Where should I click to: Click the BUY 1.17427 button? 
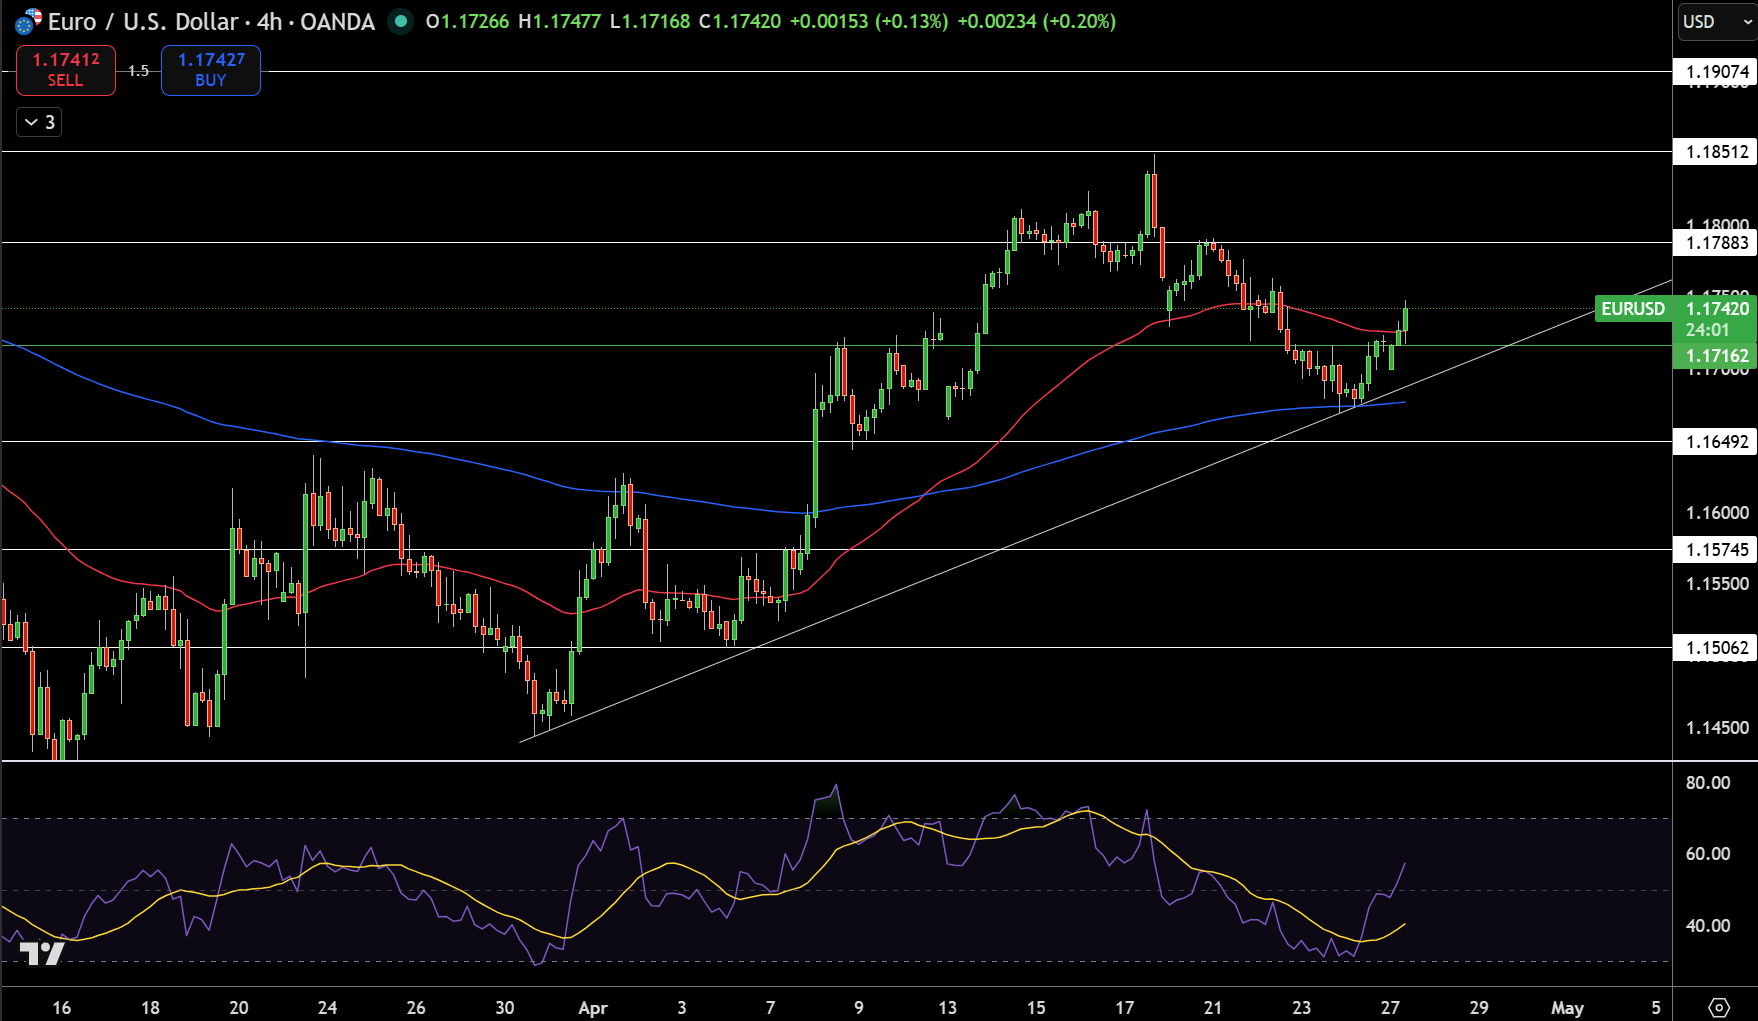click(211, 70)
